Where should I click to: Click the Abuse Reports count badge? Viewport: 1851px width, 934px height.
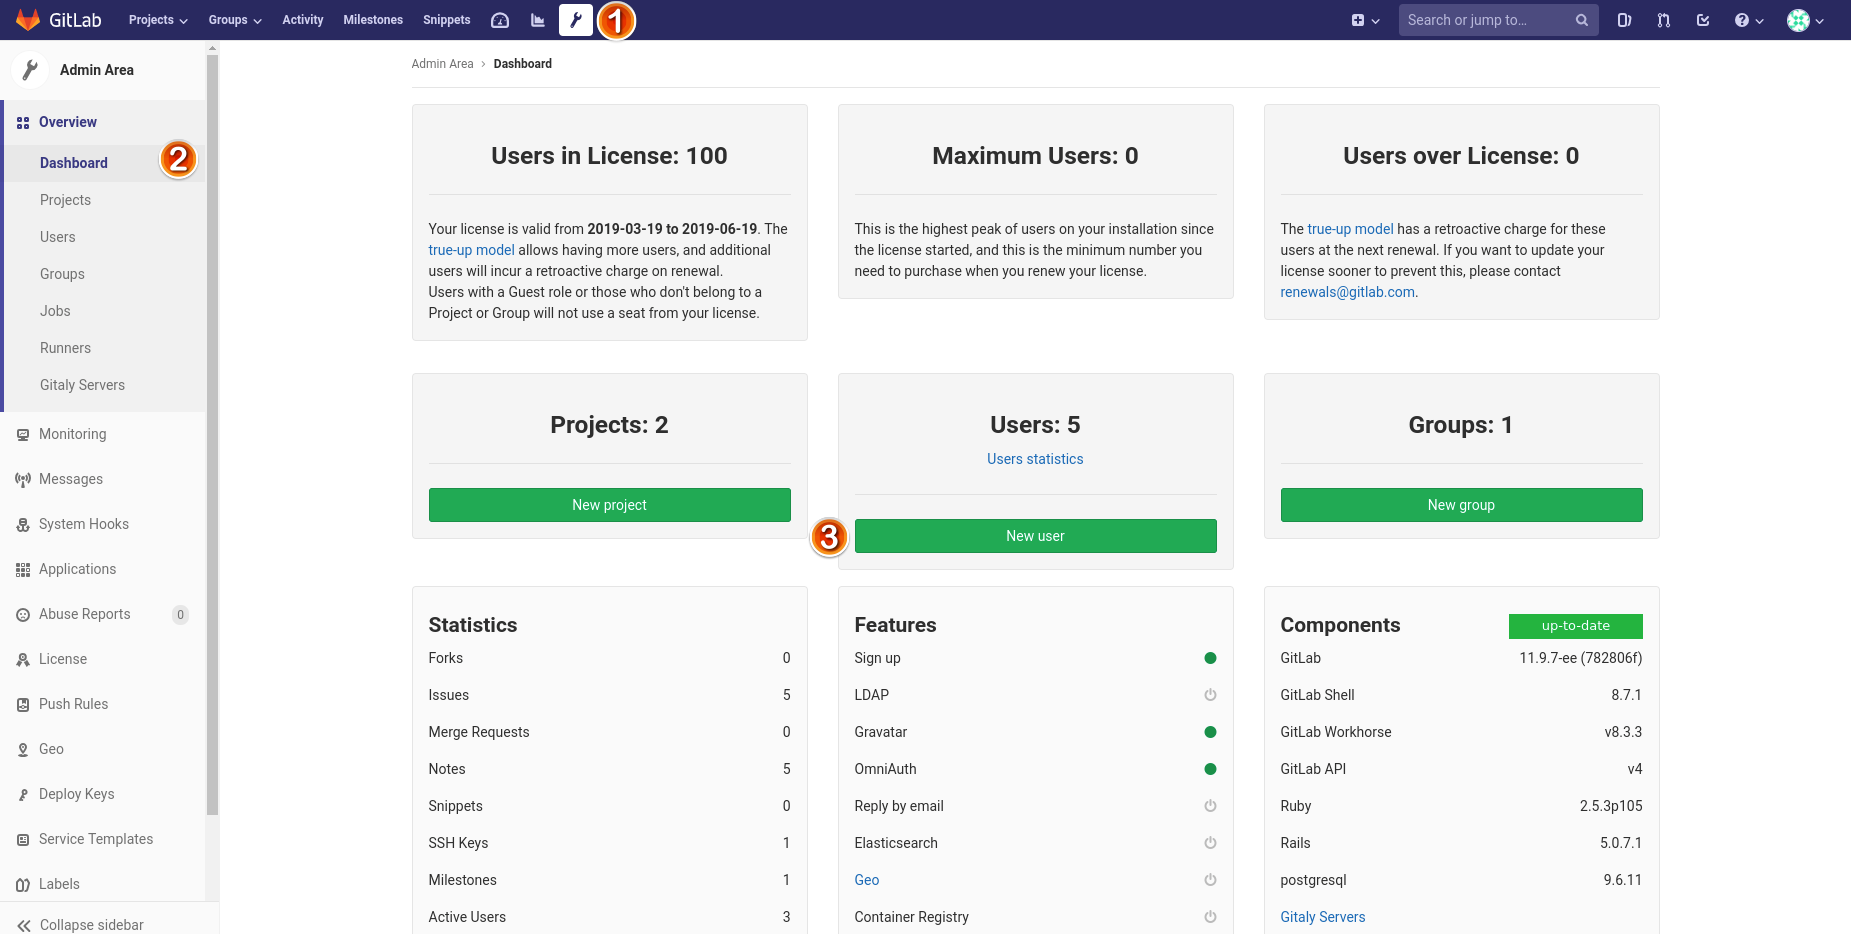pos(180,615)
